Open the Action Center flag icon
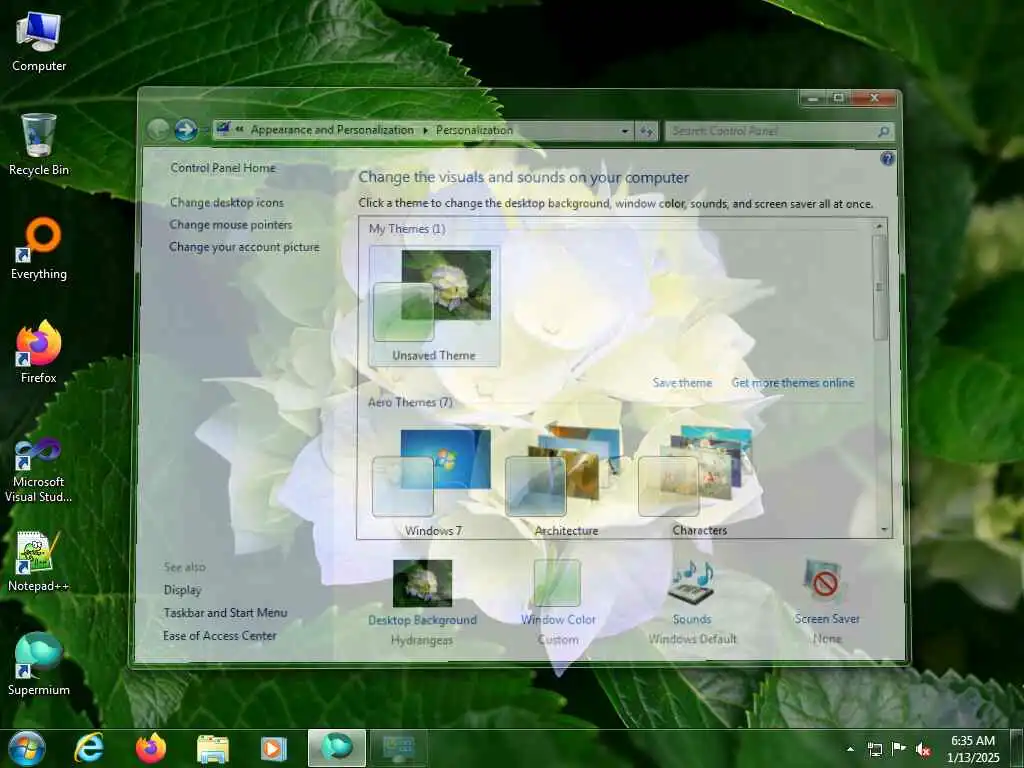The image size is (1024, 768). point(899,749)
